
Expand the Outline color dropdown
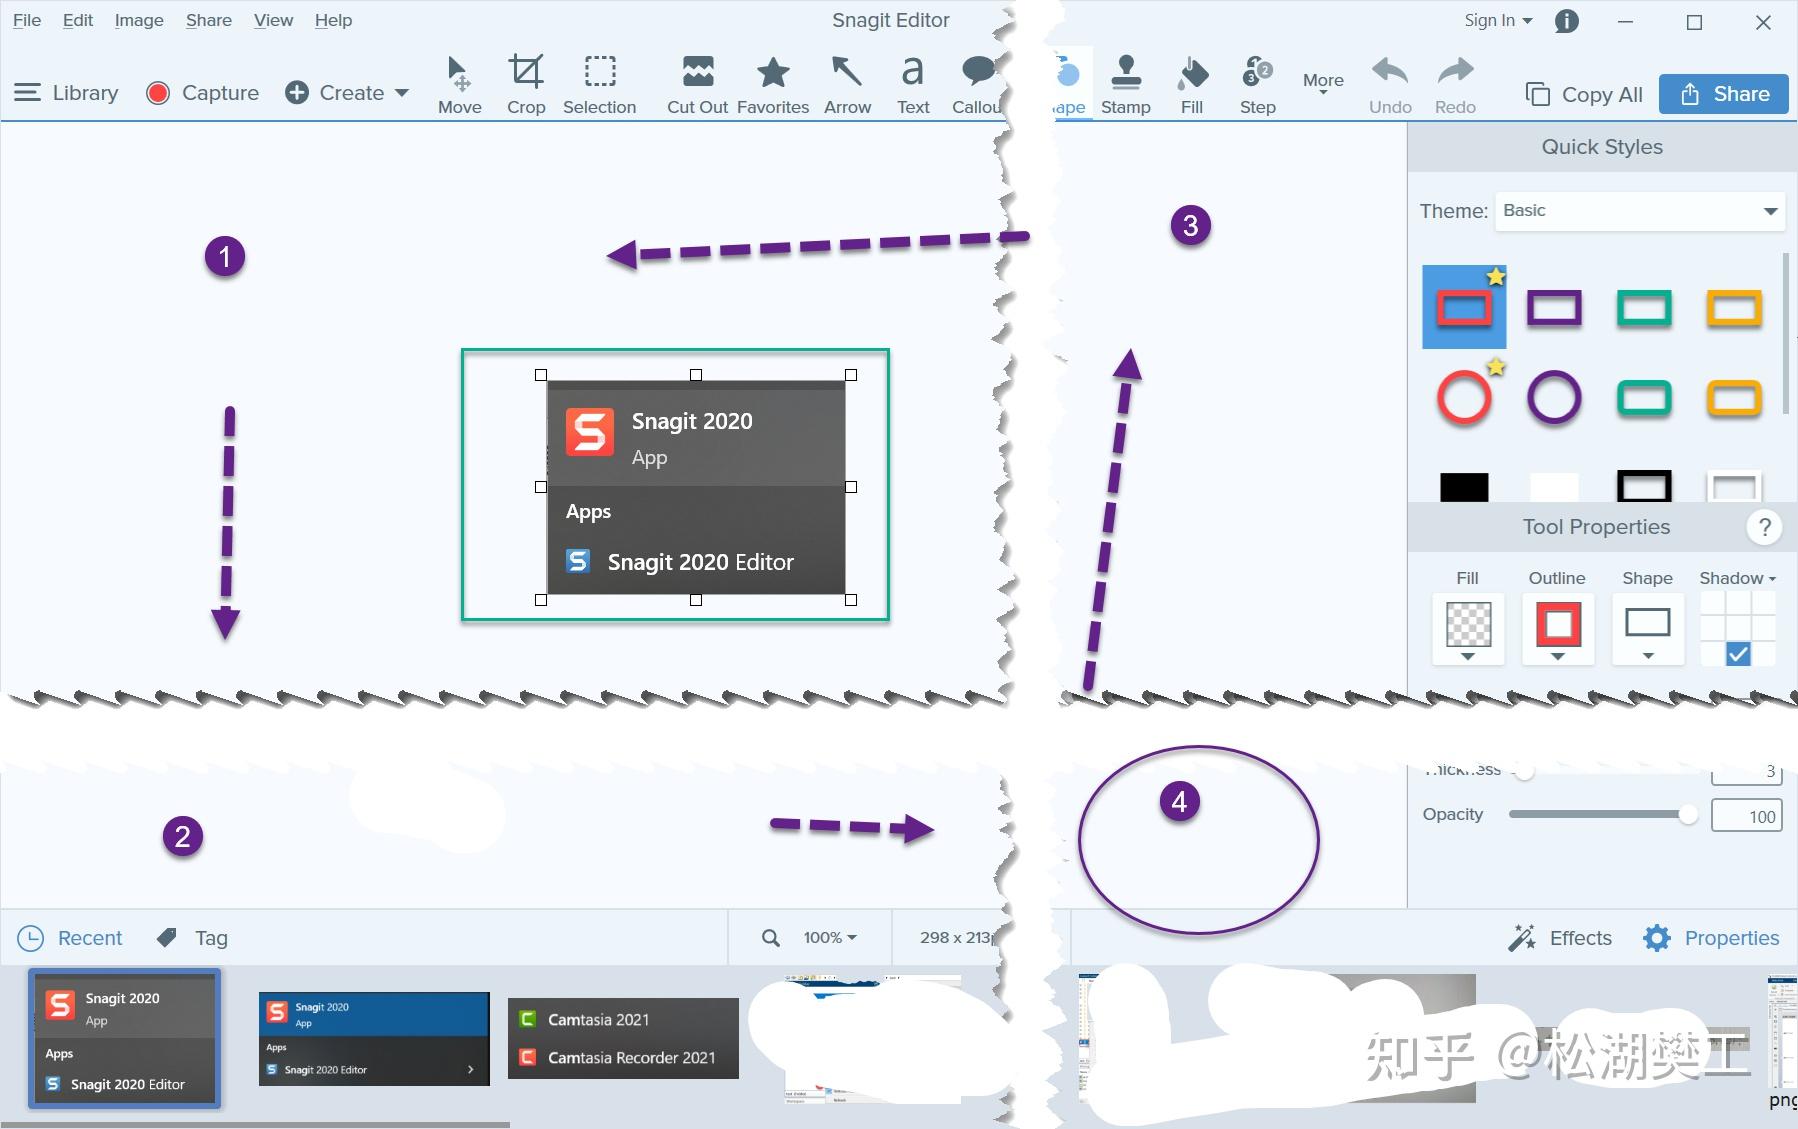click(x=1558, y=656)
